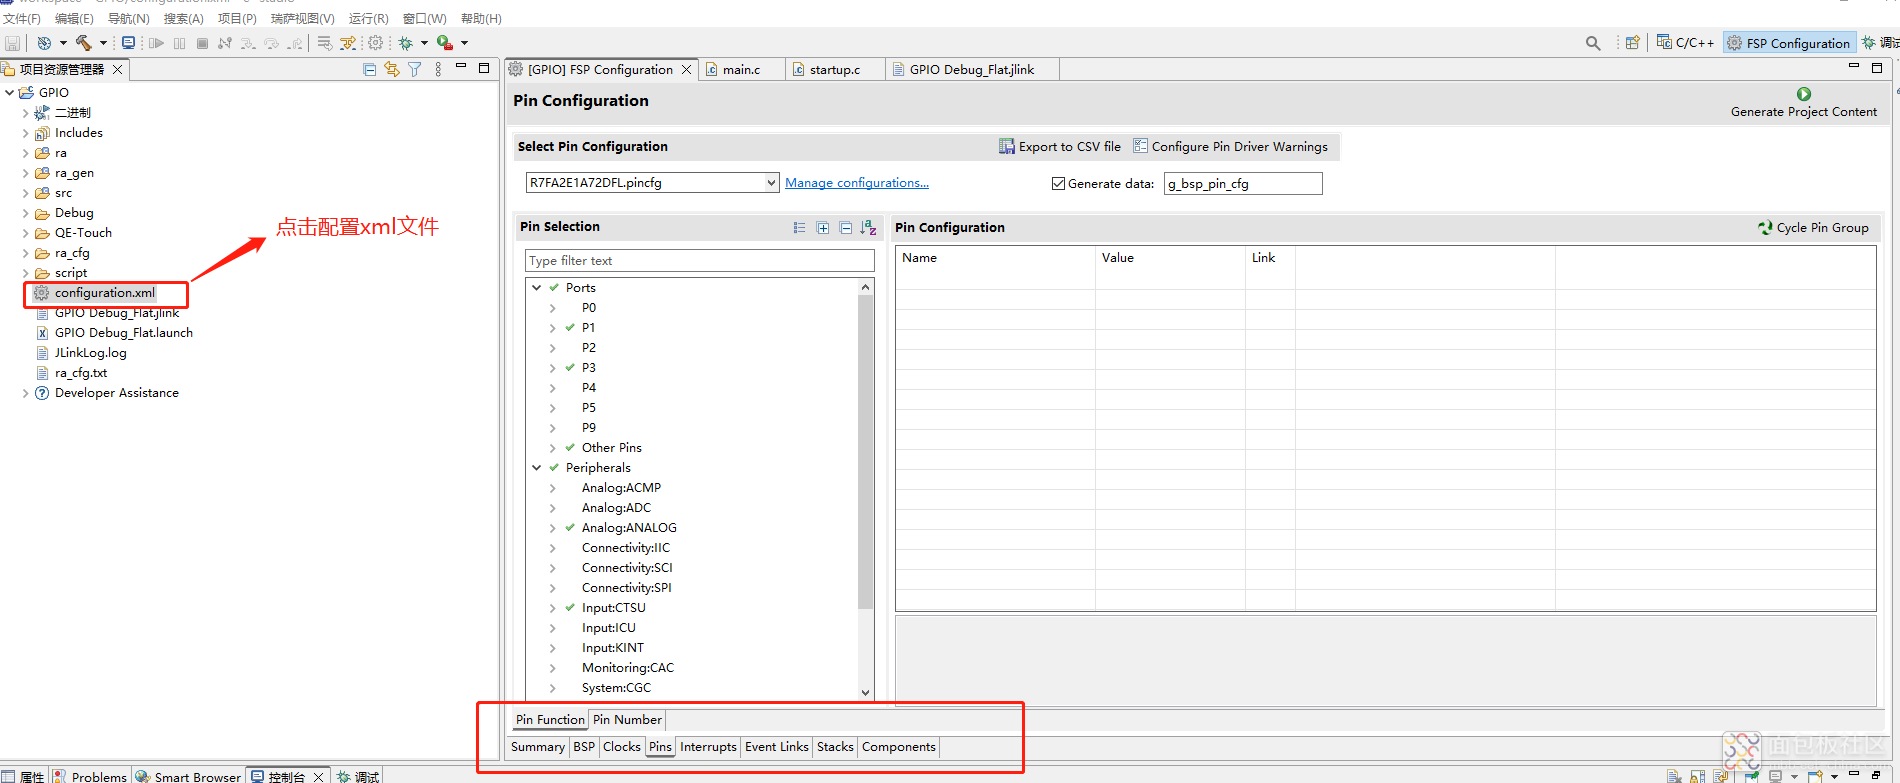Collapse the Ports tree node

tap(537, 288)
